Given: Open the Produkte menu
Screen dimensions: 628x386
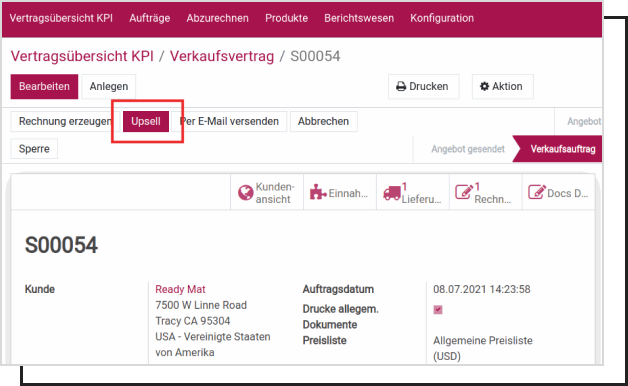Looking at the screenshot, I should click(x=286, y=18).
